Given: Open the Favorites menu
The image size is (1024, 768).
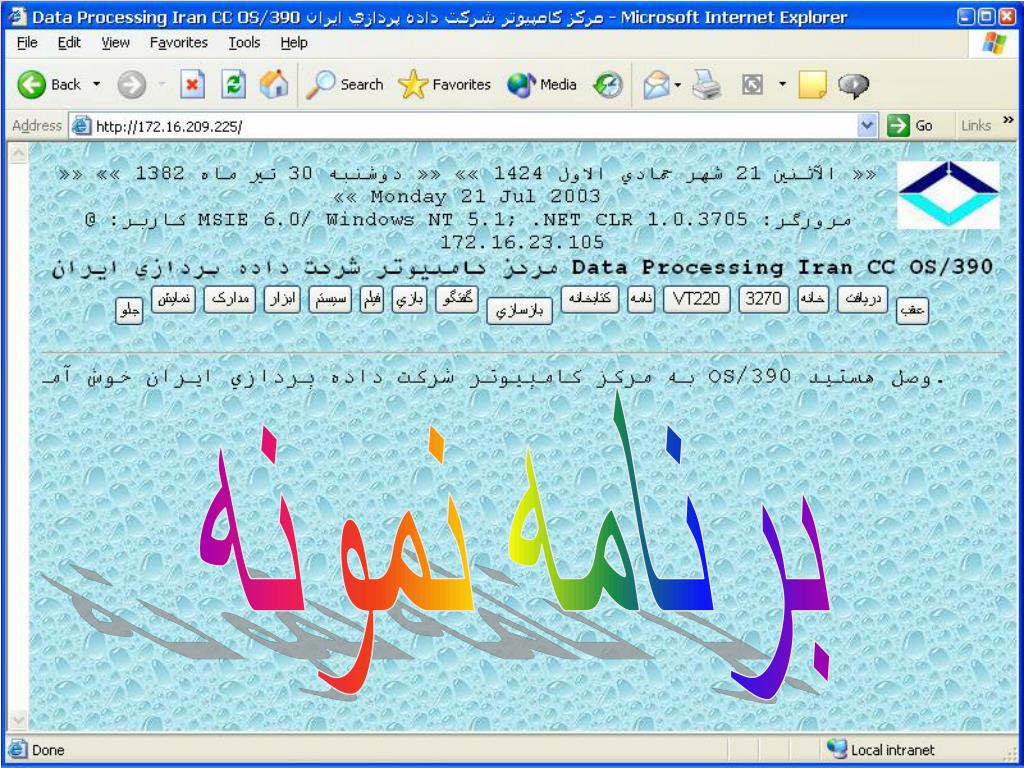Looking at the screenshot, I should tap(178, 43).
